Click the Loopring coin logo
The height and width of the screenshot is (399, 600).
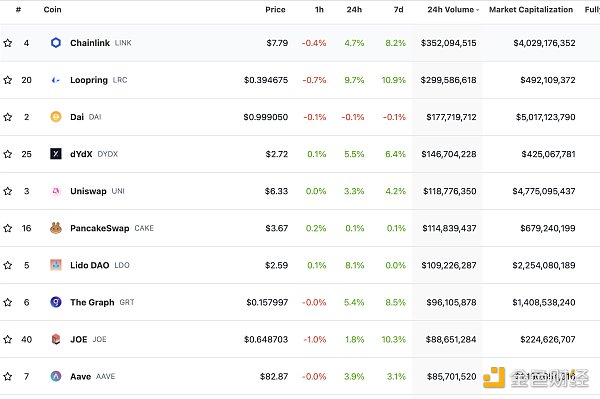[x=56, y=80]
